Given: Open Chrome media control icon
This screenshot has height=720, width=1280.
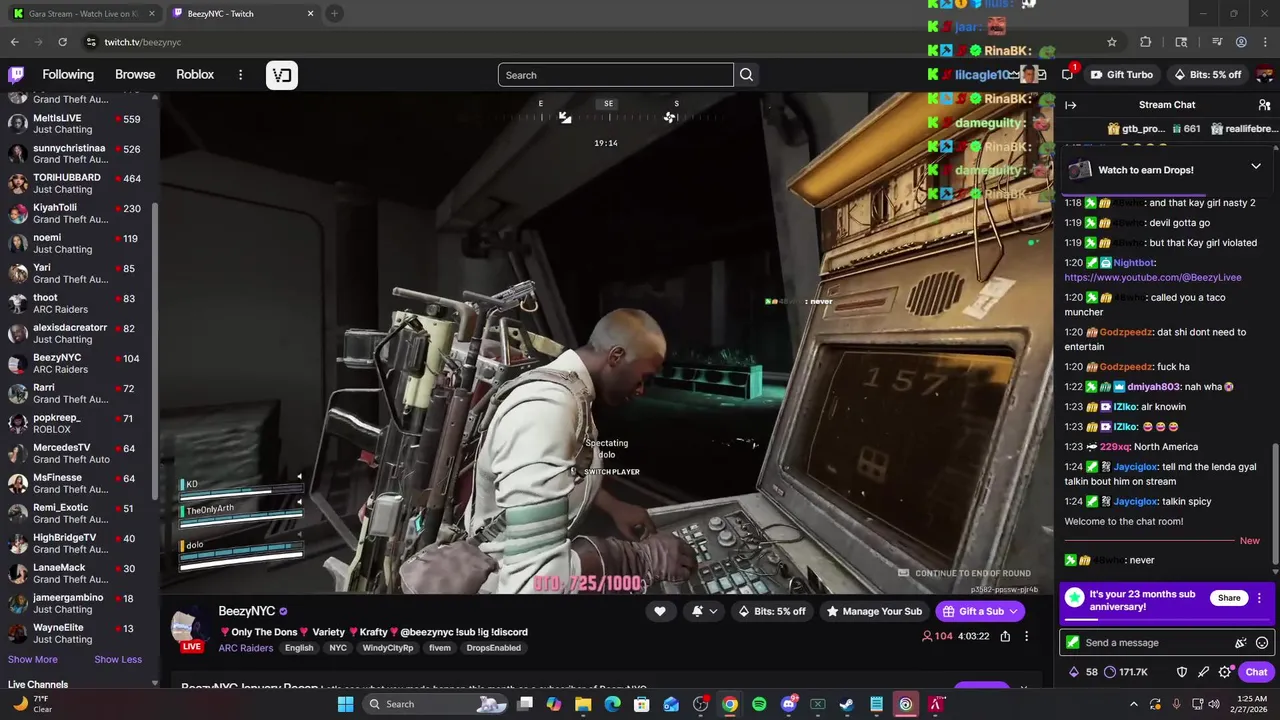Looking at the screenshot, I should (1216, 42).
